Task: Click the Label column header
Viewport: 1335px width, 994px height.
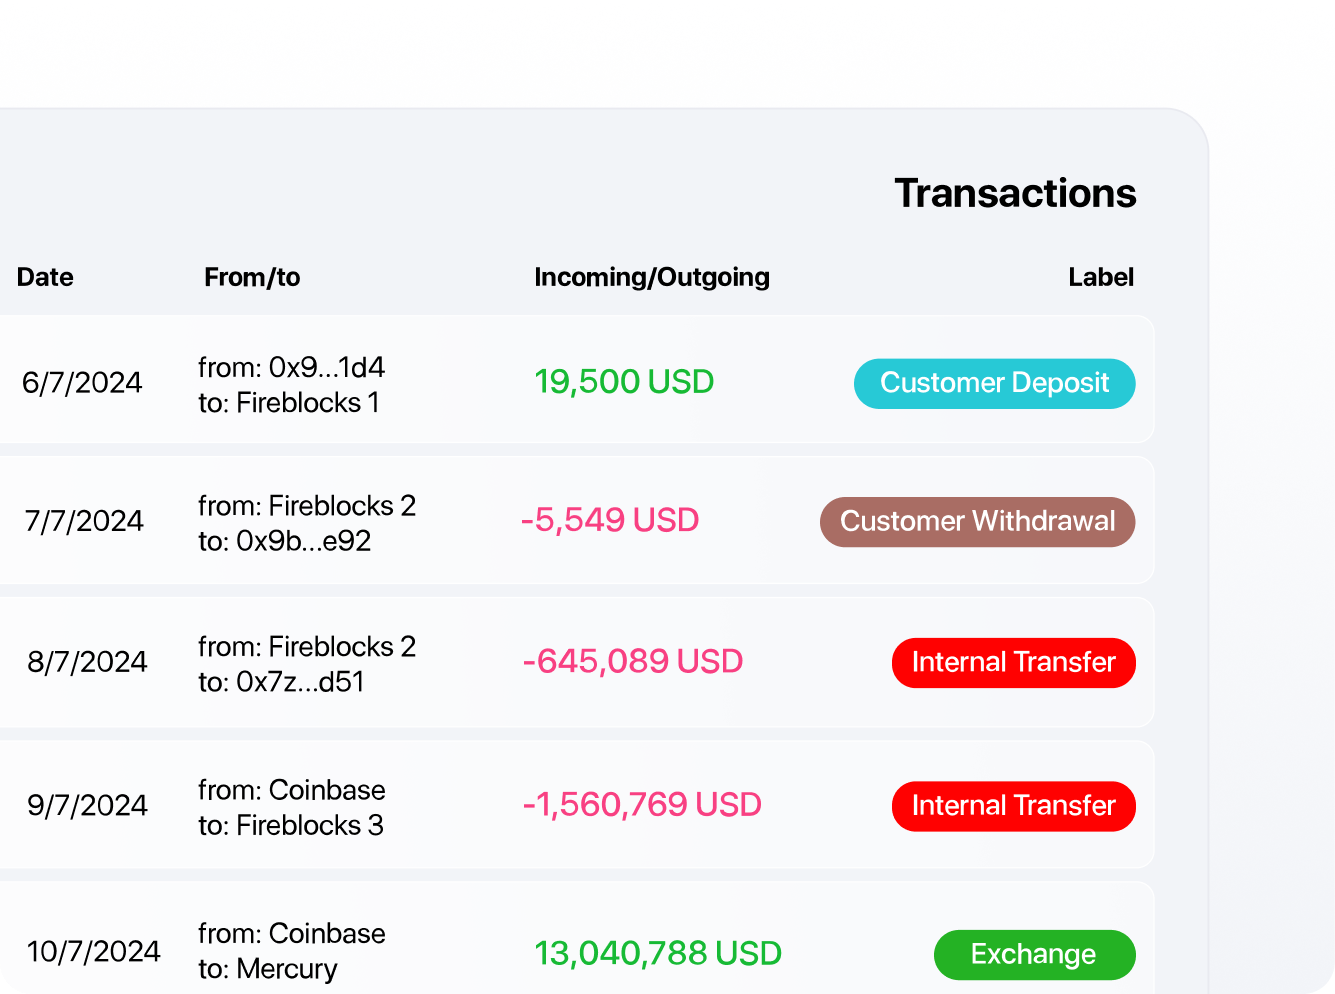Action: click(1101, 277)
